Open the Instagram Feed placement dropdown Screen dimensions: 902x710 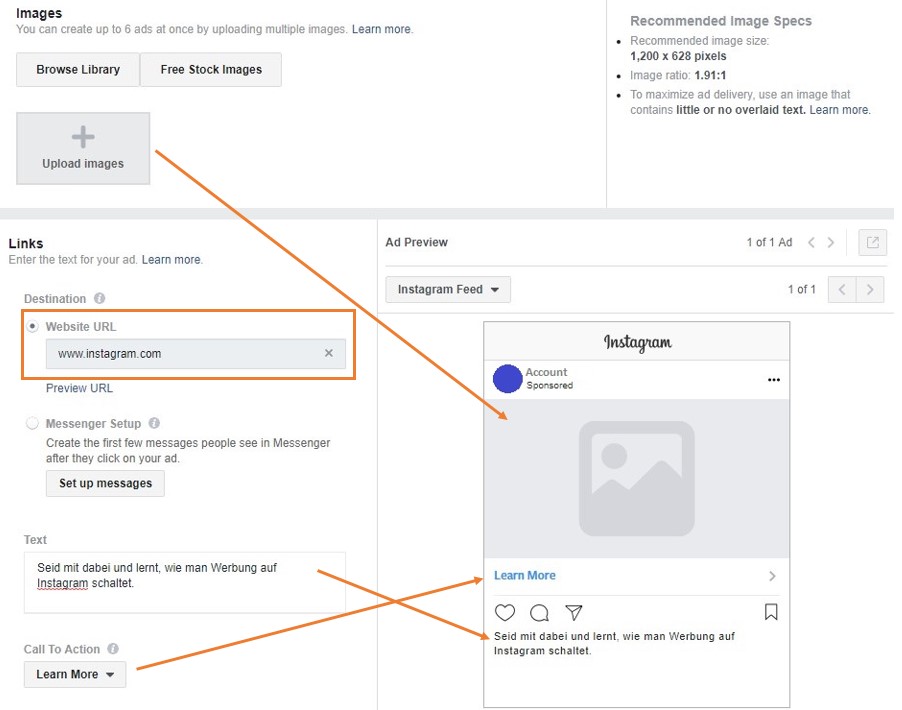[x=448, y=289]
